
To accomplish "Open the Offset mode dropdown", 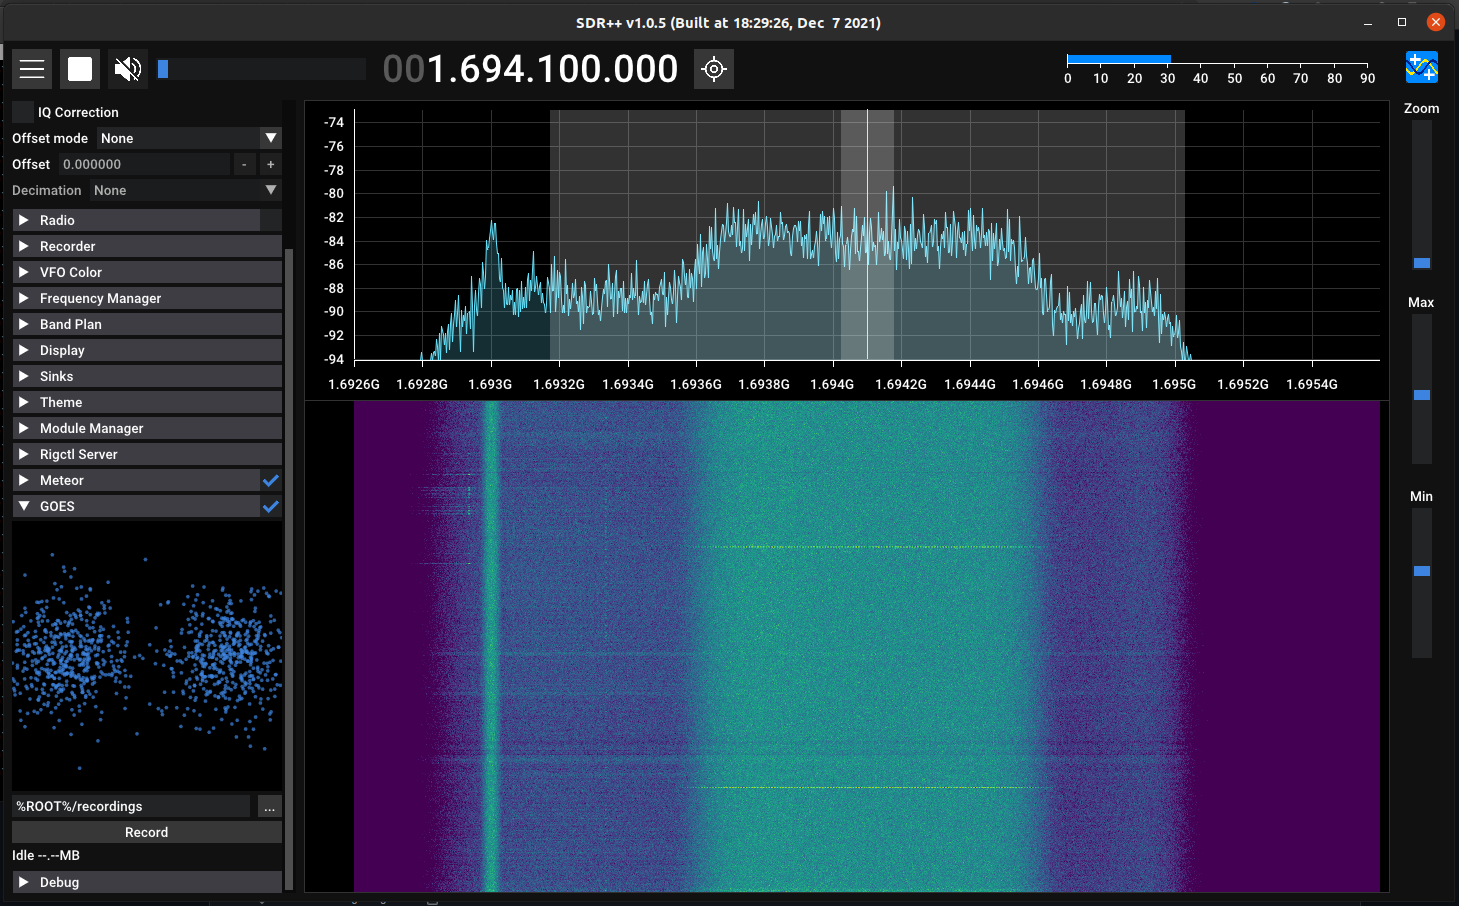I will point(190,138).
